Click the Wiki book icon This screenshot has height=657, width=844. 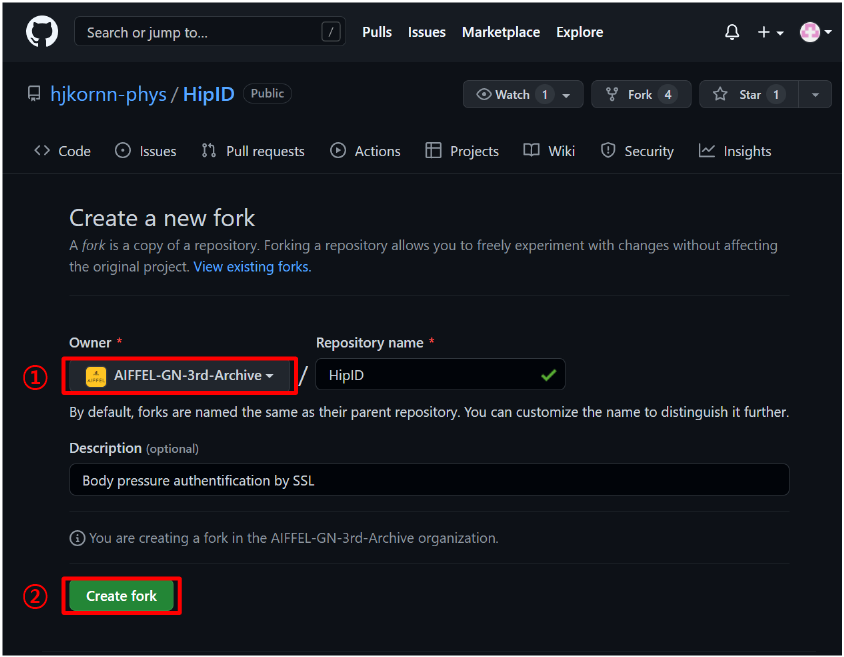tap(531, 150)
